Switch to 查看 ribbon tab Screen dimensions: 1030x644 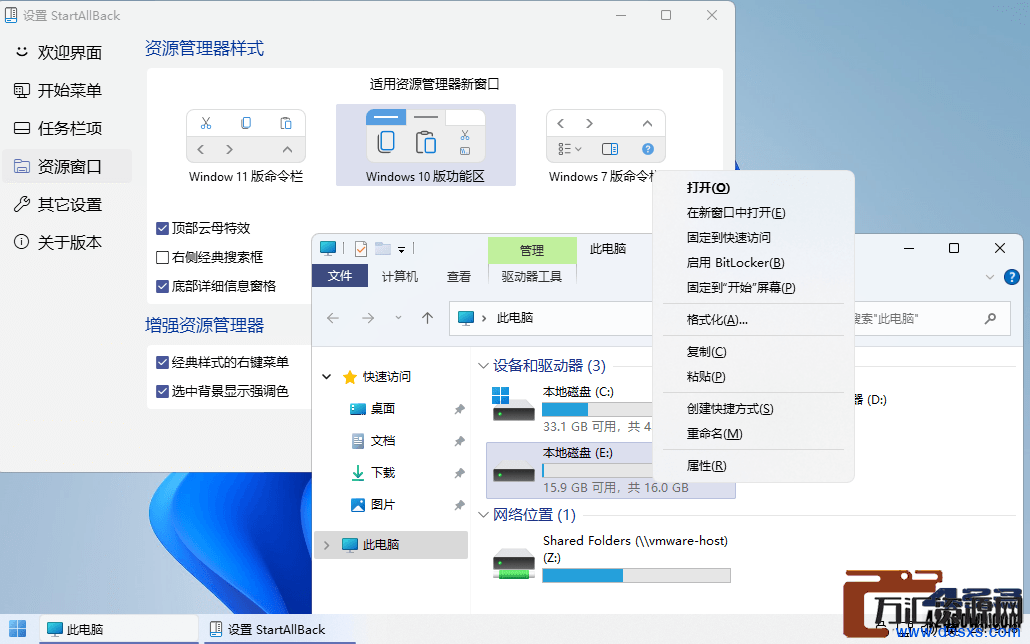pos(459,277)
